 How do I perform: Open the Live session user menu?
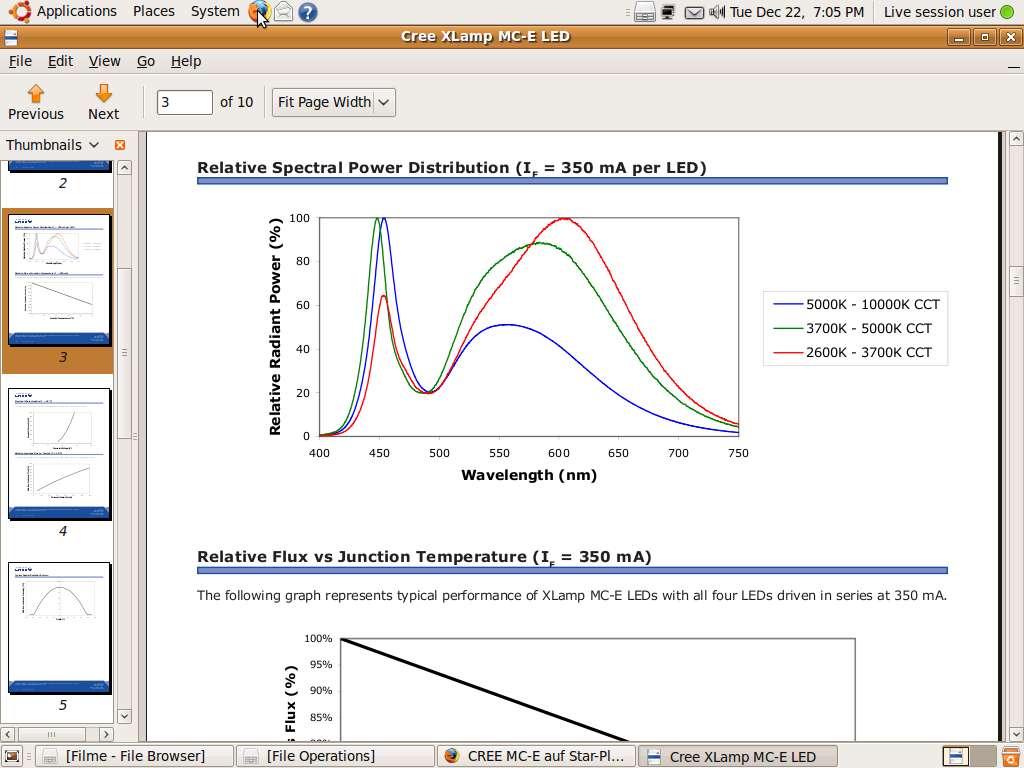pyautogui.click(x=948, y=12)
